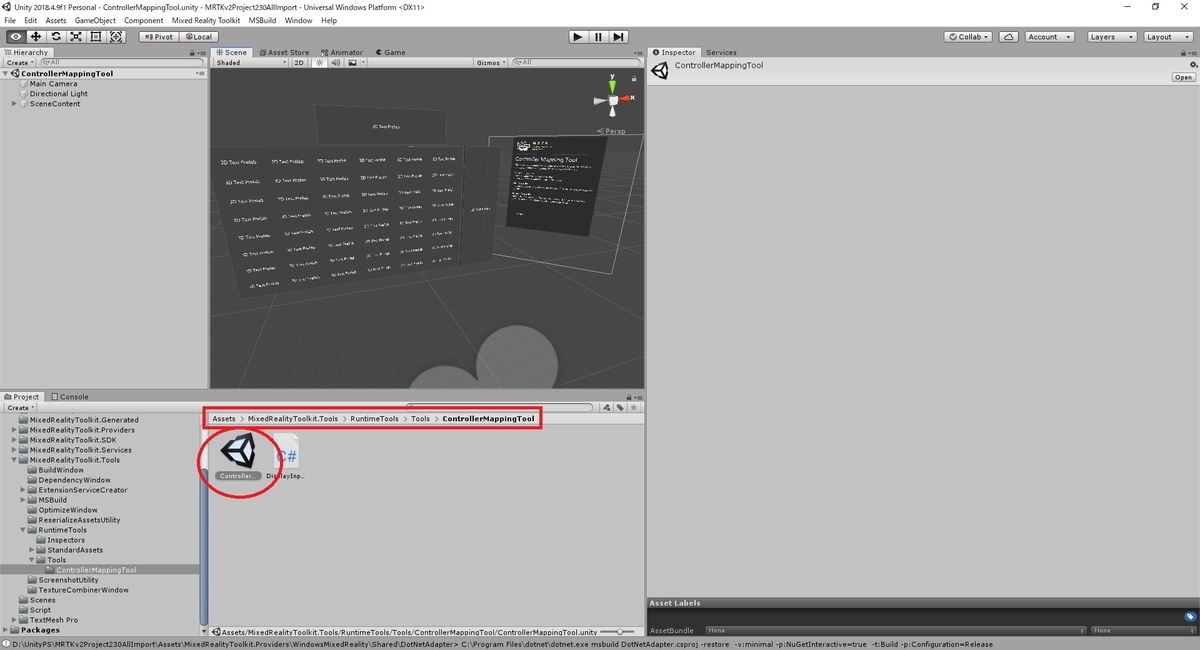Select the Hand (view) tool
The width and height of the screenshot is (1200, 650).
(x=16, y=37)
